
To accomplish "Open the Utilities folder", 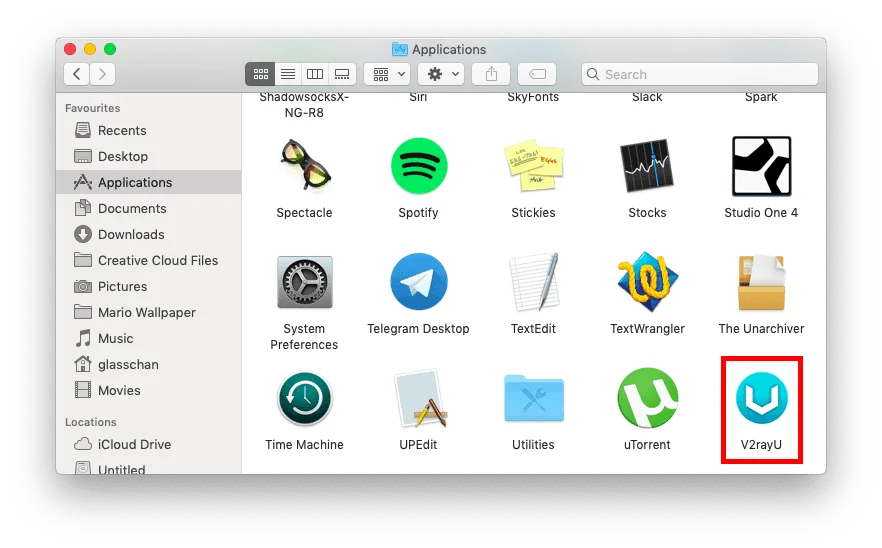I will [x=533, y=398].
